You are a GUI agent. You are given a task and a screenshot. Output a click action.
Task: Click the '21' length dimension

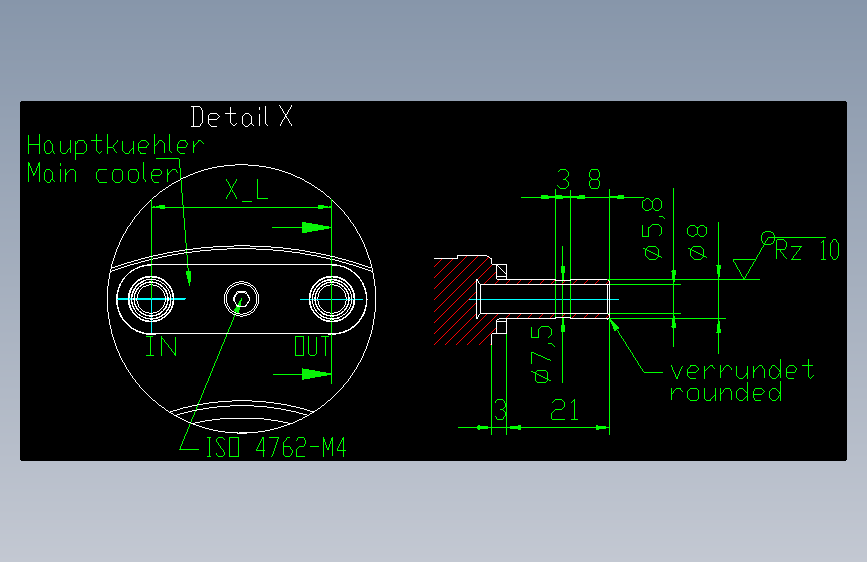tap(565, 410)
